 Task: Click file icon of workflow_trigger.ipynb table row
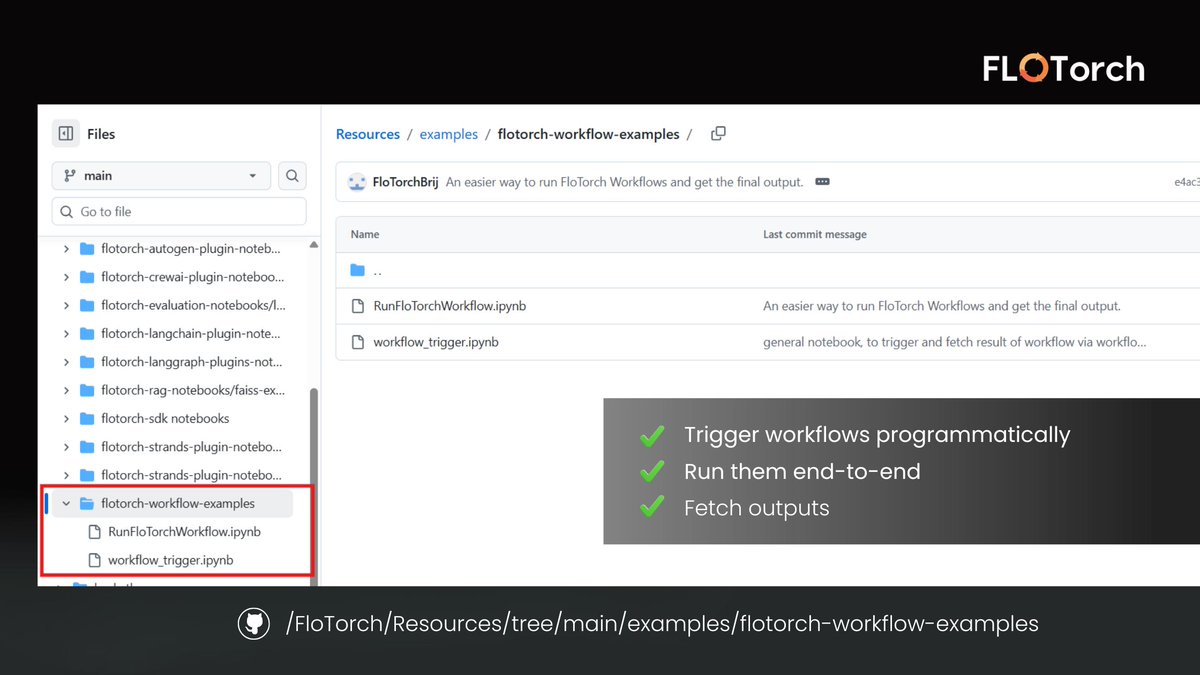click(x=358, y=342)
